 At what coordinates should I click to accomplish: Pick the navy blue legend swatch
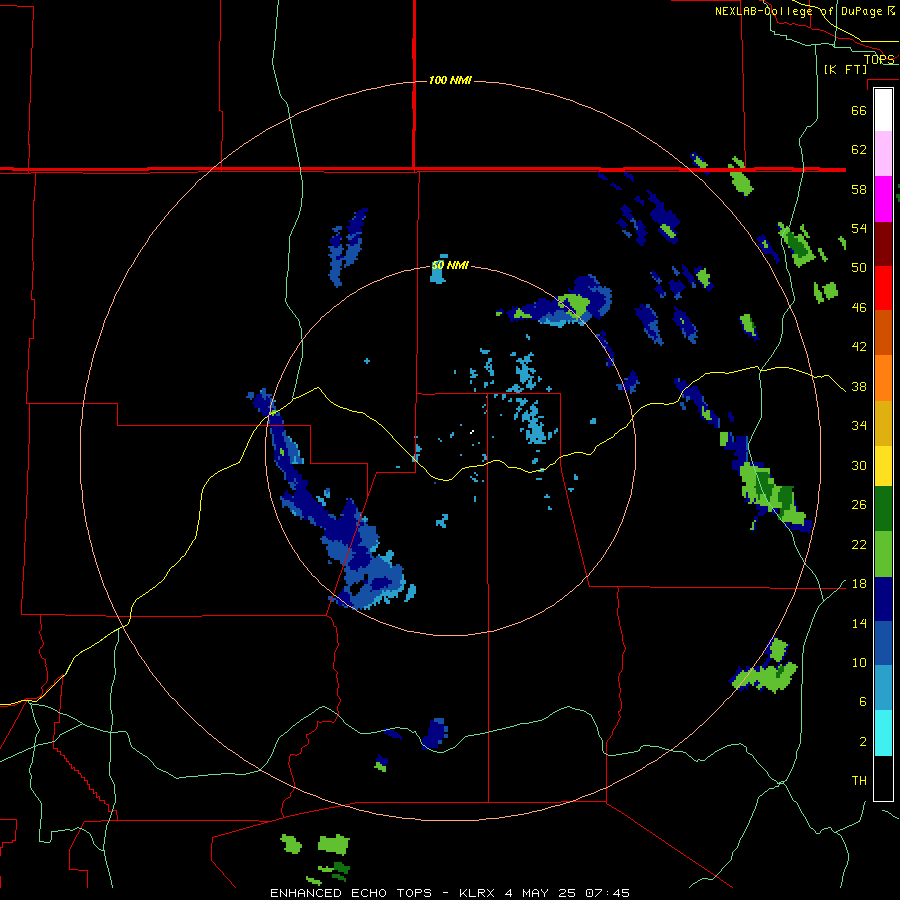pyautogui.click(x=883, y=599)
